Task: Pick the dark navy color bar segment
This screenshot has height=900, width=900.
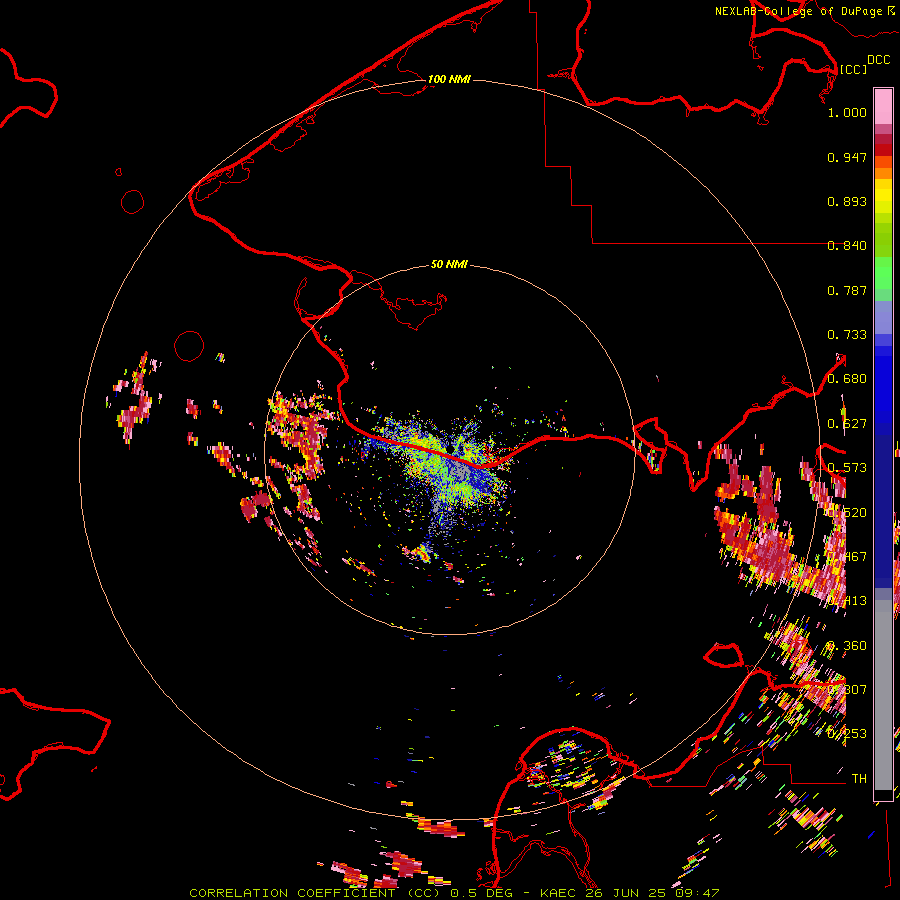Action: click(x=883, y=505)
